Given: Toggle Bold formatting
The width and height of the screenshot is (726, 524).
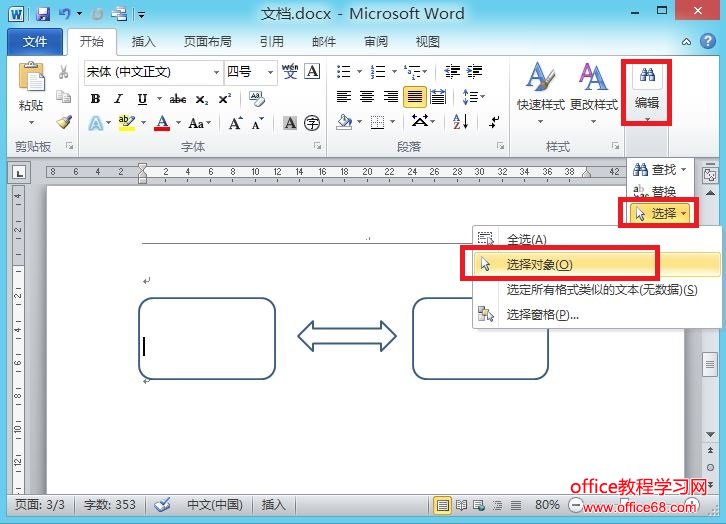Looking at the screenshot, I should pos(95,99).
